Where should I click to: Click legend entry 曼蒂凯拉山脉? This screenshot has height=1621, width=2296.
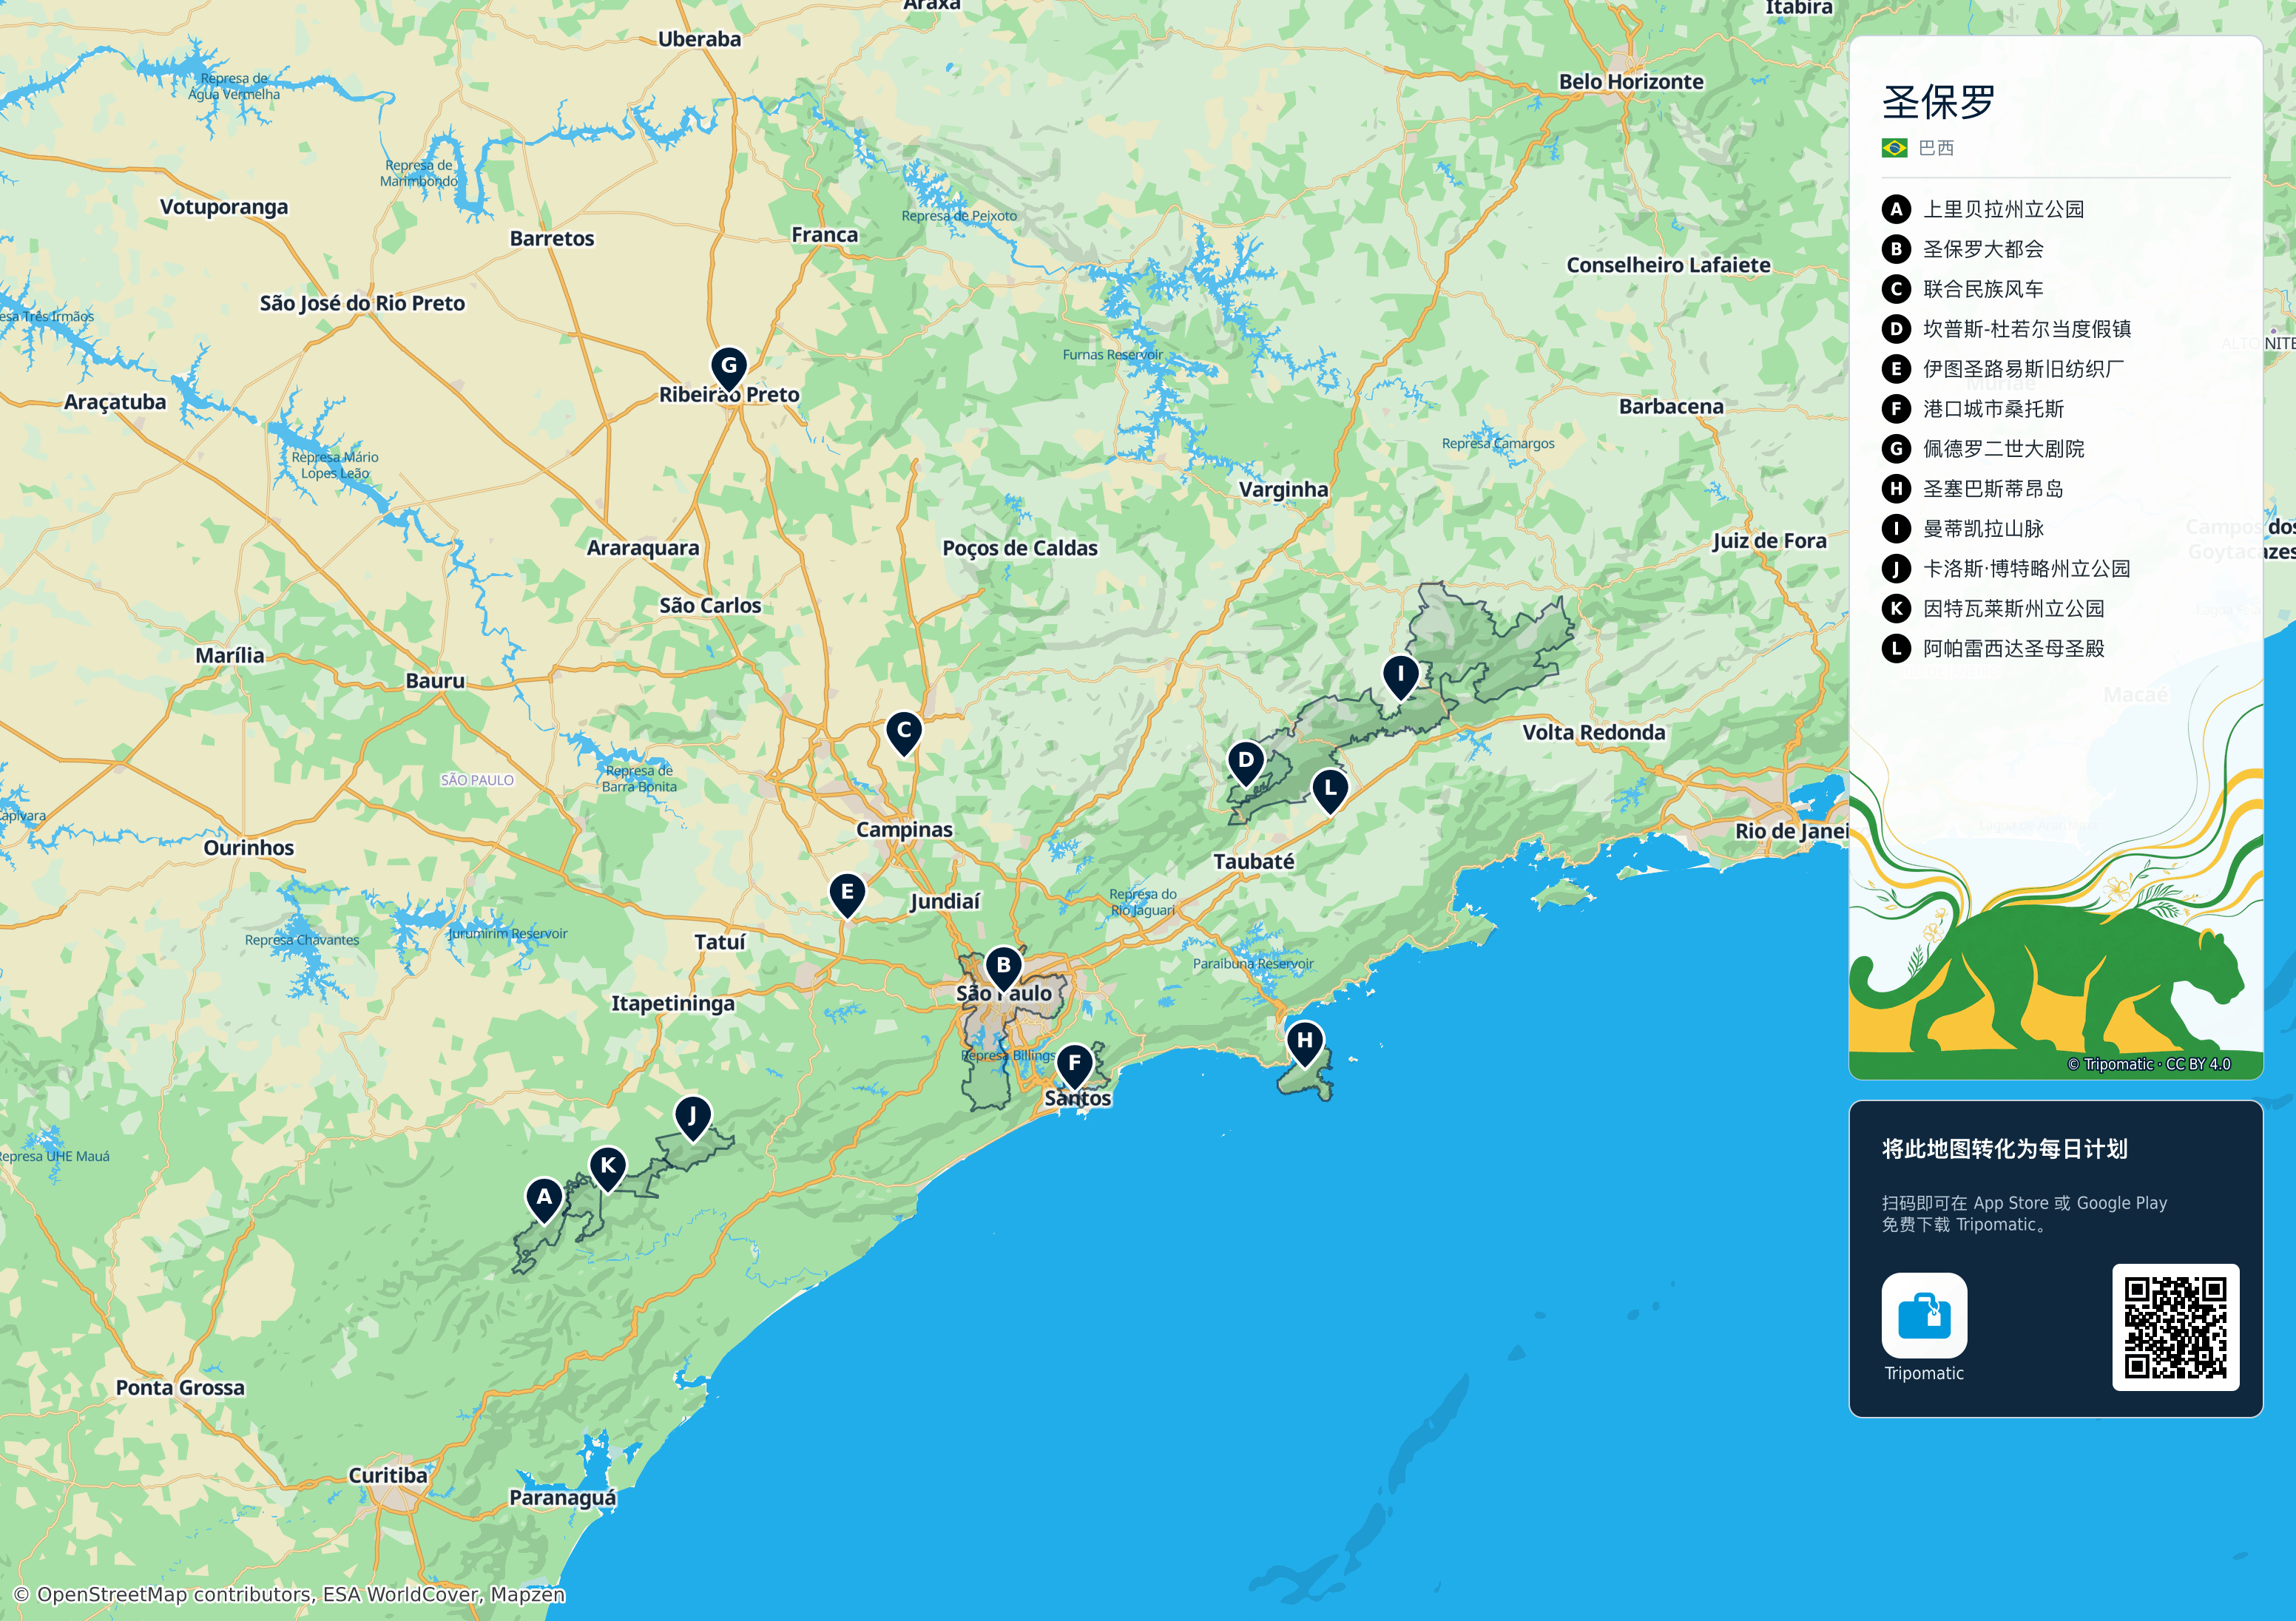click(x=1983, y=529)
